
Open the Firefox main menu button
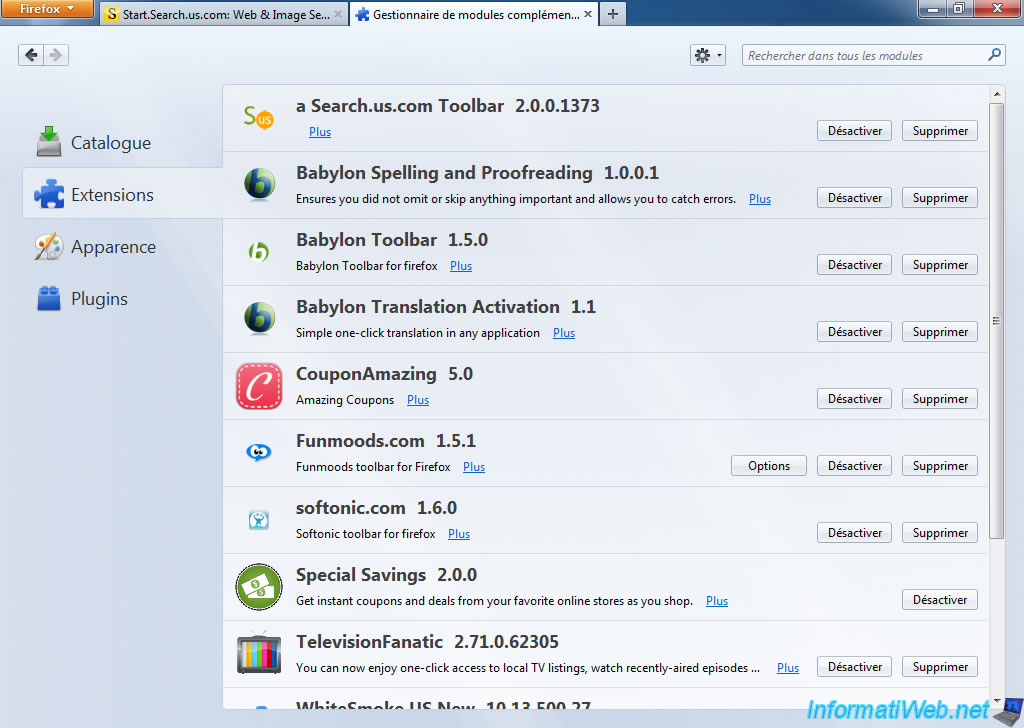coord(46,9)
